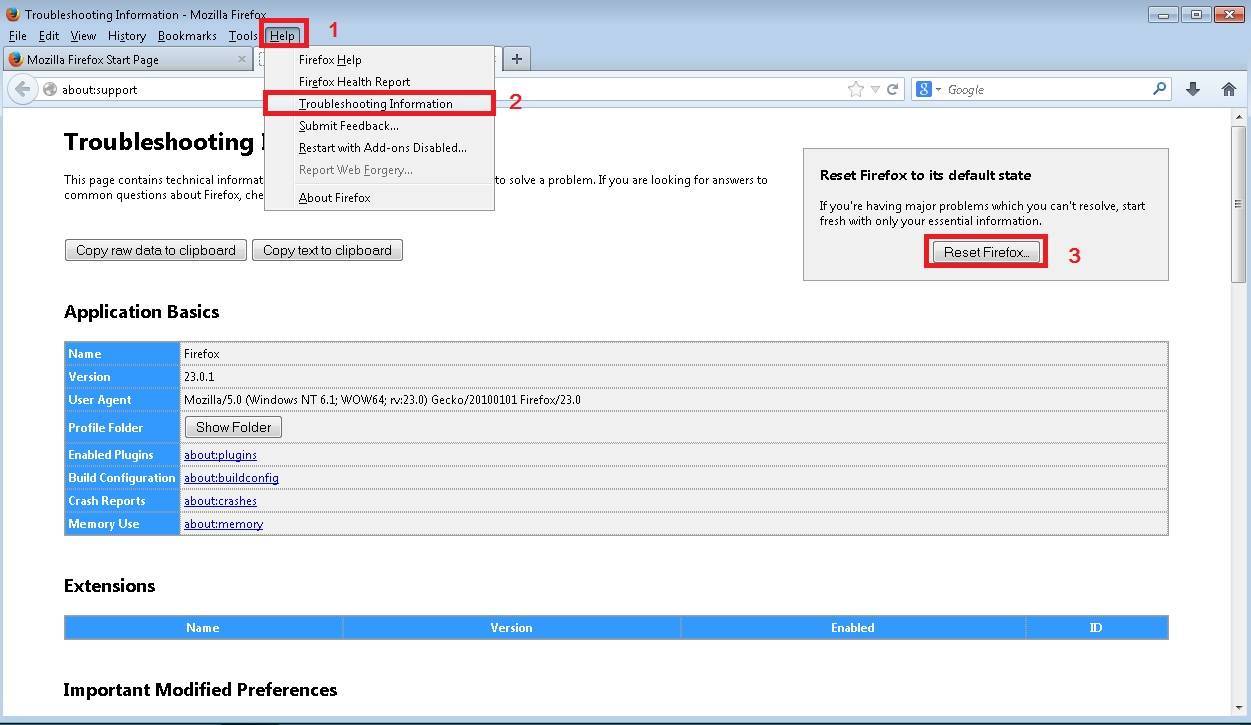This screenshot has height=725, width=1251.
Task: Expand the URL history dropdown arrow
Action: pyautogui.click(x=875, y=89)
